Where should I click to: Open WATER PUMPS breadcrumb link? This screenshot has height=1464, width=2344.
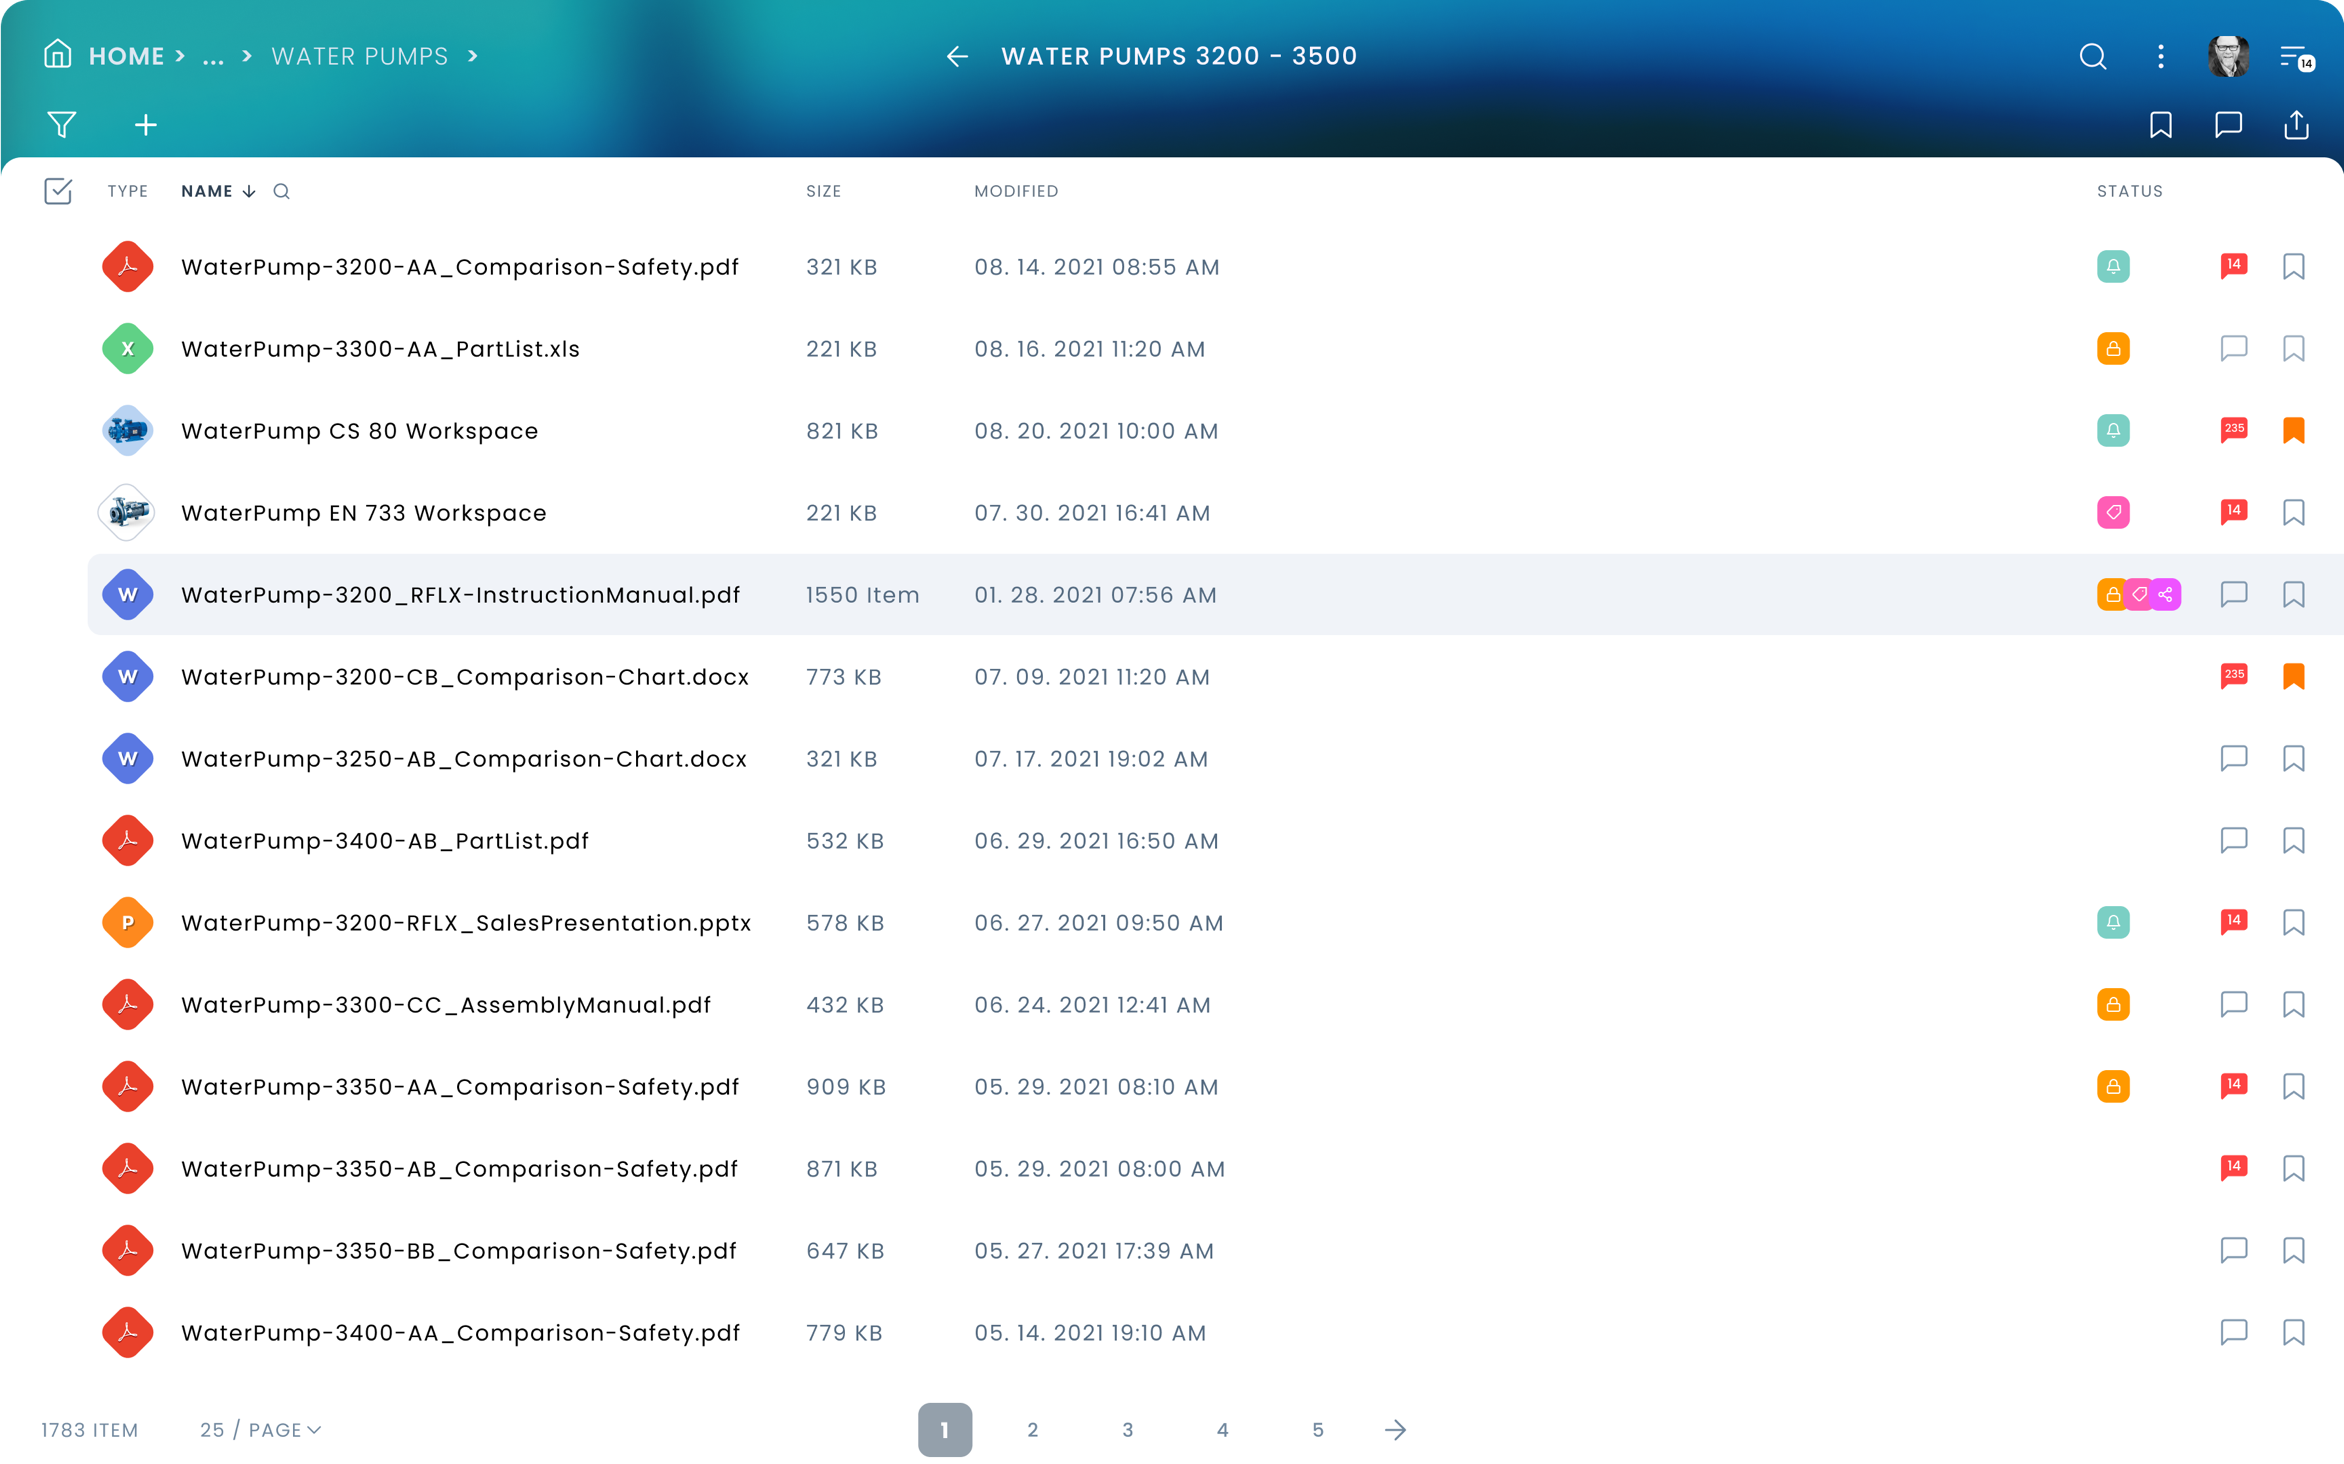click(x=360, y=57)
